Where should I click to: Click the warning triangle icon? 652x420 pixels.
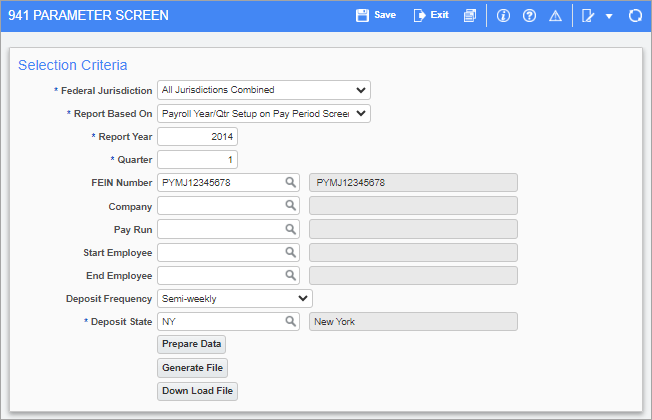(555, 16)
